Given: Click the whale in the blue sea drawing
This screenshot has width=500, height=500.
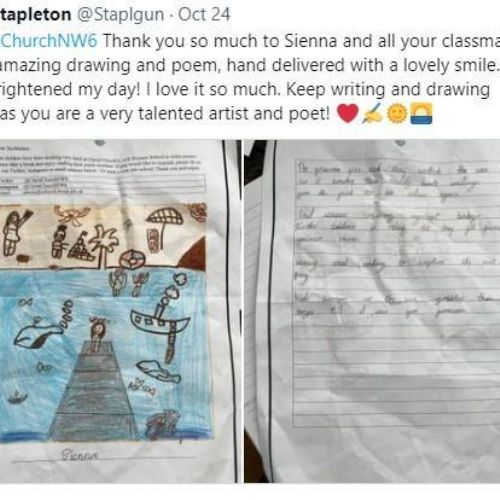Looking at the screenshot, I should 38,334.
